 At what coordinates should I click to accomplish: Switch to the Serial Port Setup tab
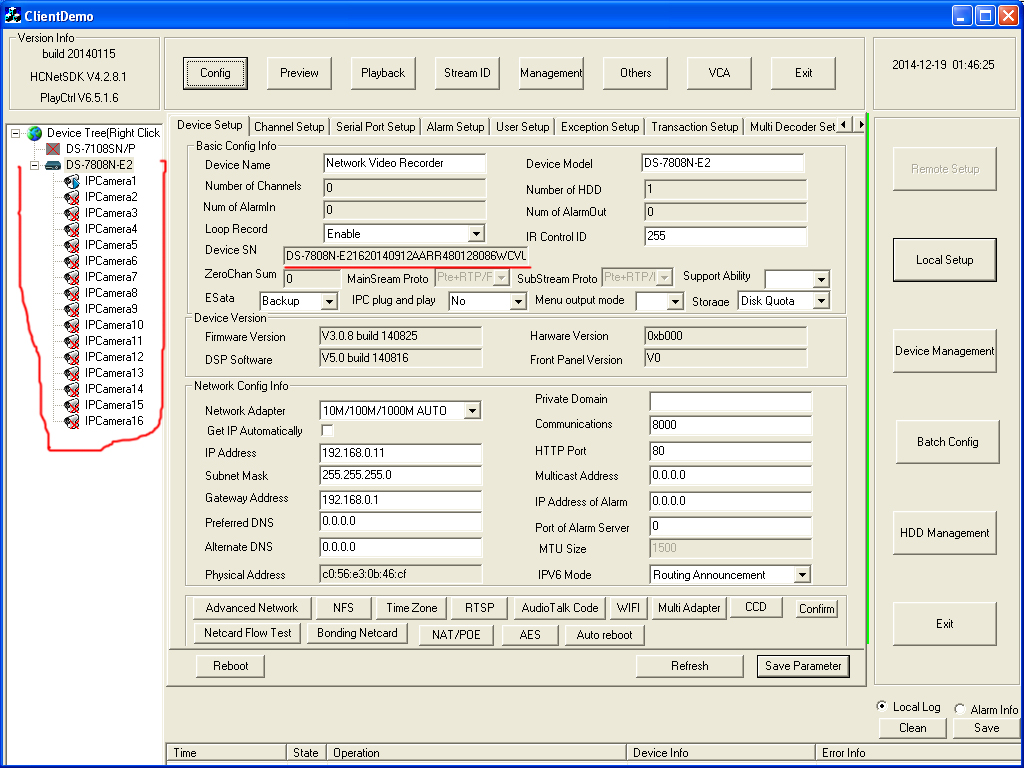(376, 127)
